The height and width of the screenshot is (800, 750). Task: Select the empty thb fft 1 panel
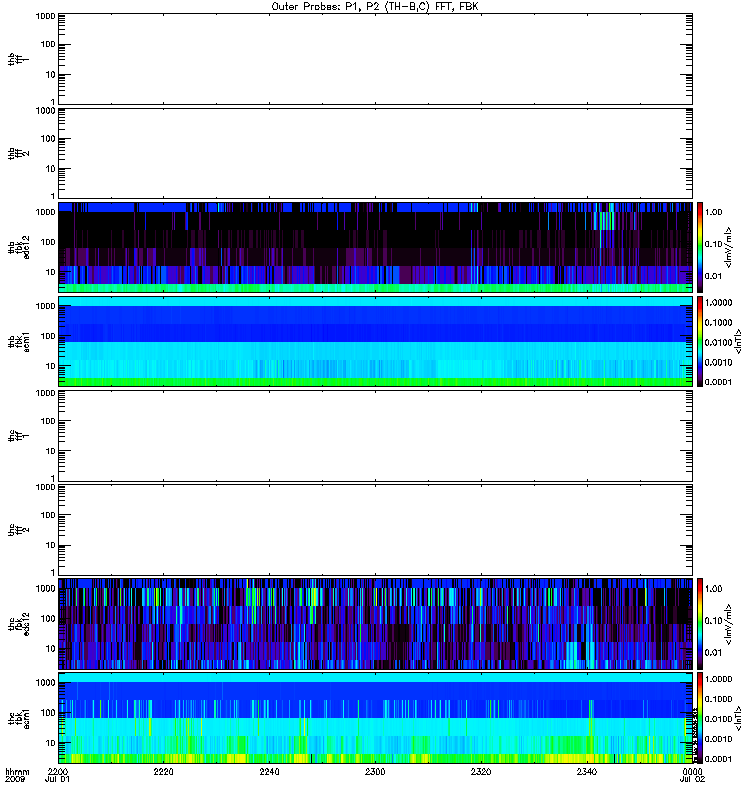[376, 59]
